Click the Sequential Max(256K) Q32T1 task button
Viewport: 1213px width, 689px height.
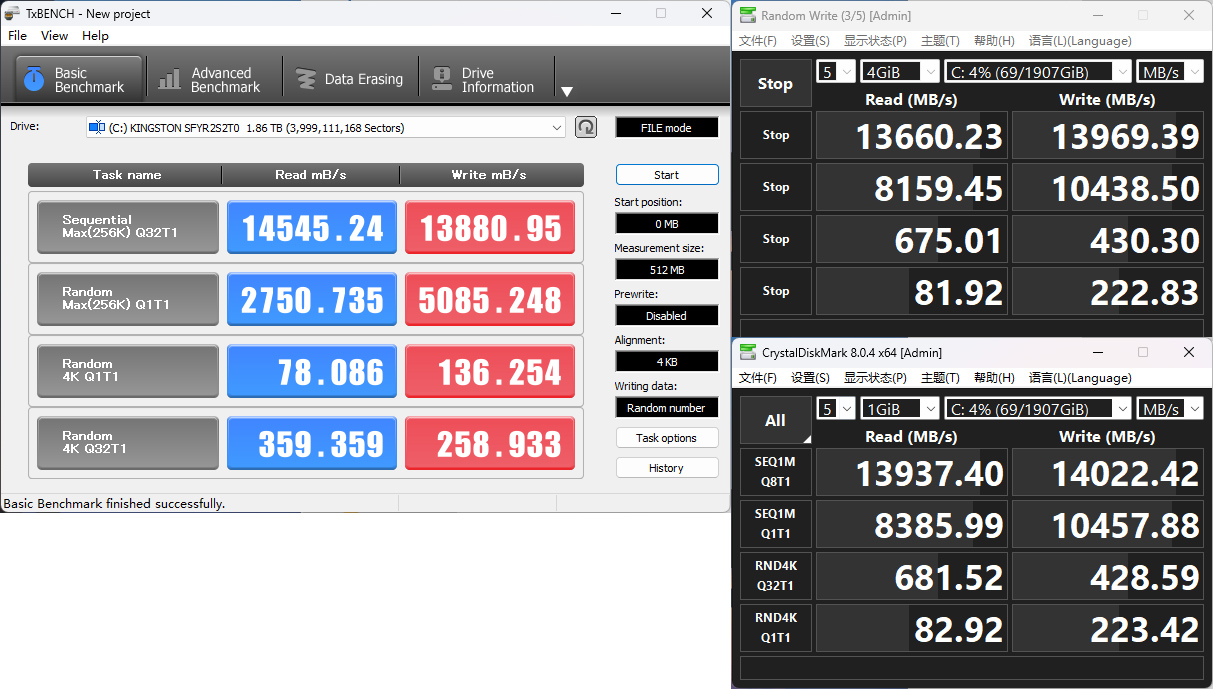pyautogui.click(x=128, y=227)
